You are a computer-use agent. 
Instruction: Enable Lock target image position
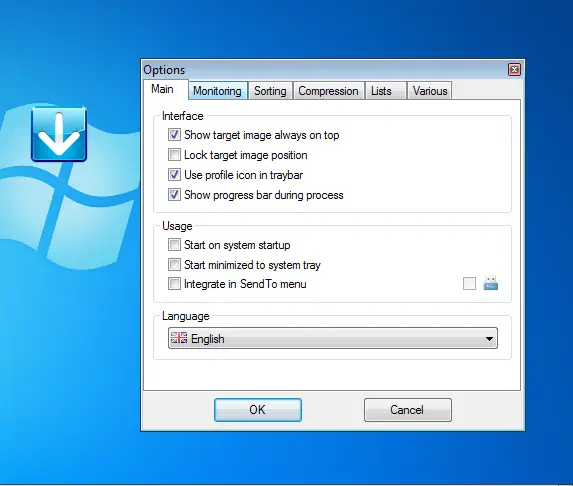coord(174,155)
